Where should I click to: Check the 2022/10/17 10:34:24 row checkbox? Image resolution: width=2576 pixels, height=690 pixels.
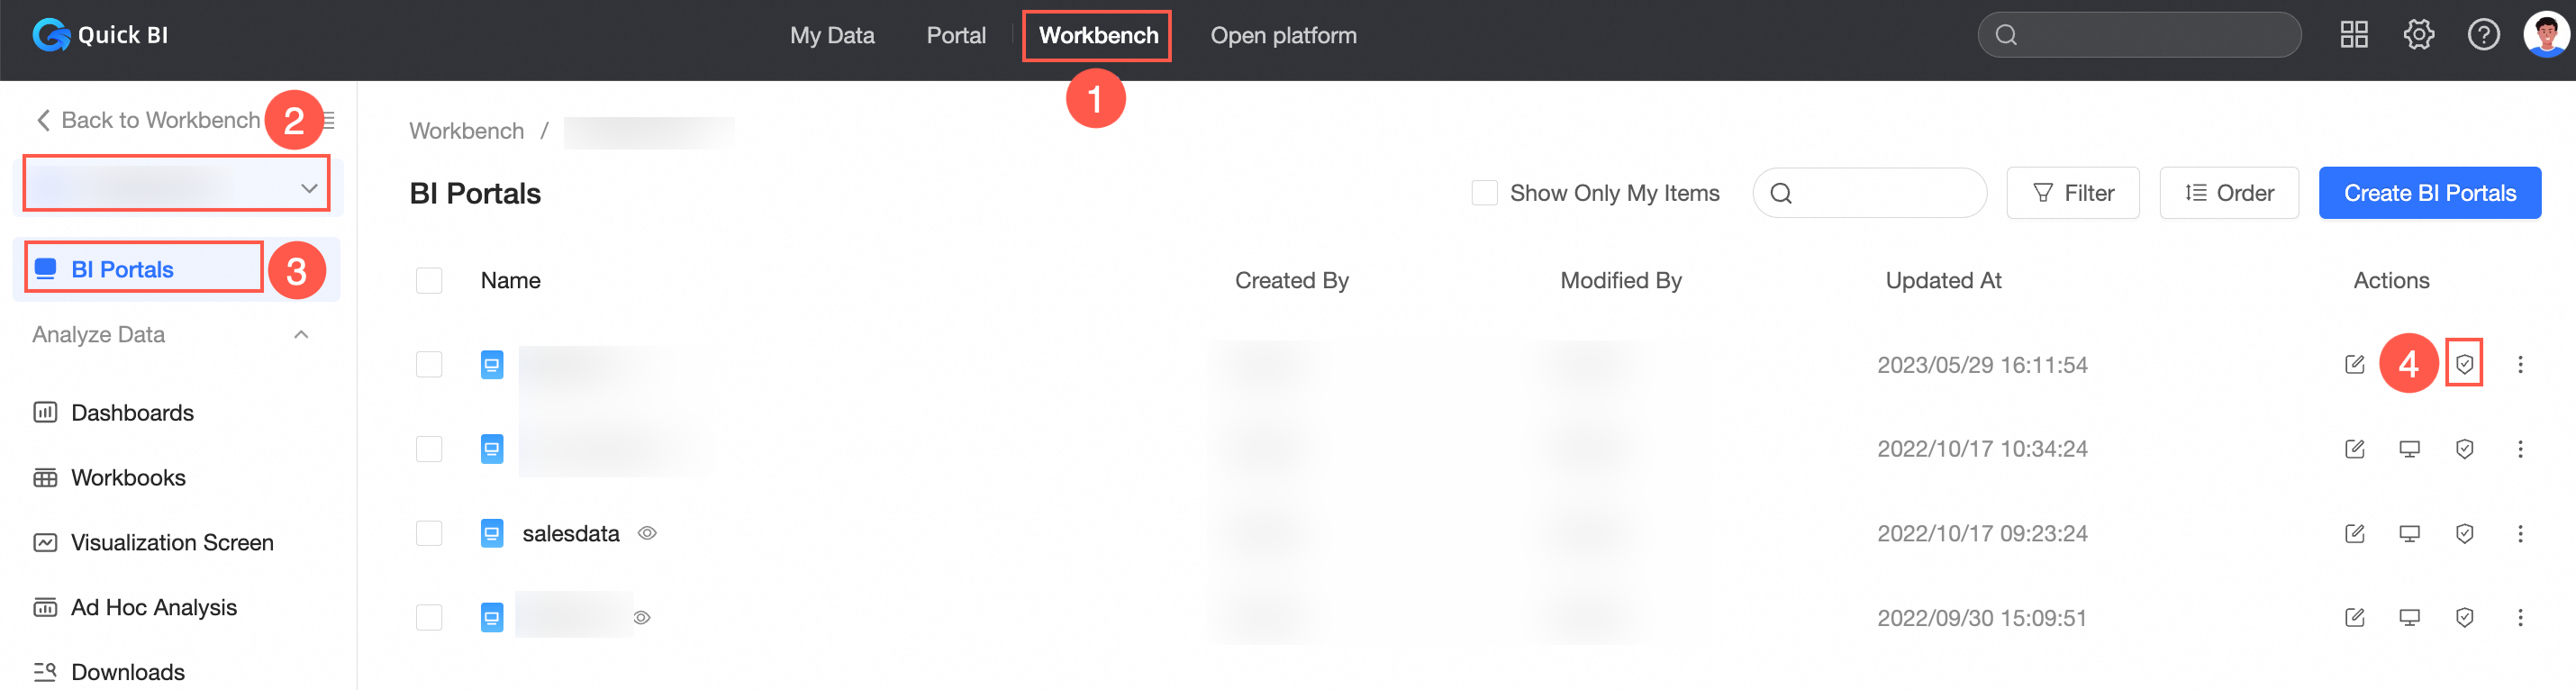[429, 449]
